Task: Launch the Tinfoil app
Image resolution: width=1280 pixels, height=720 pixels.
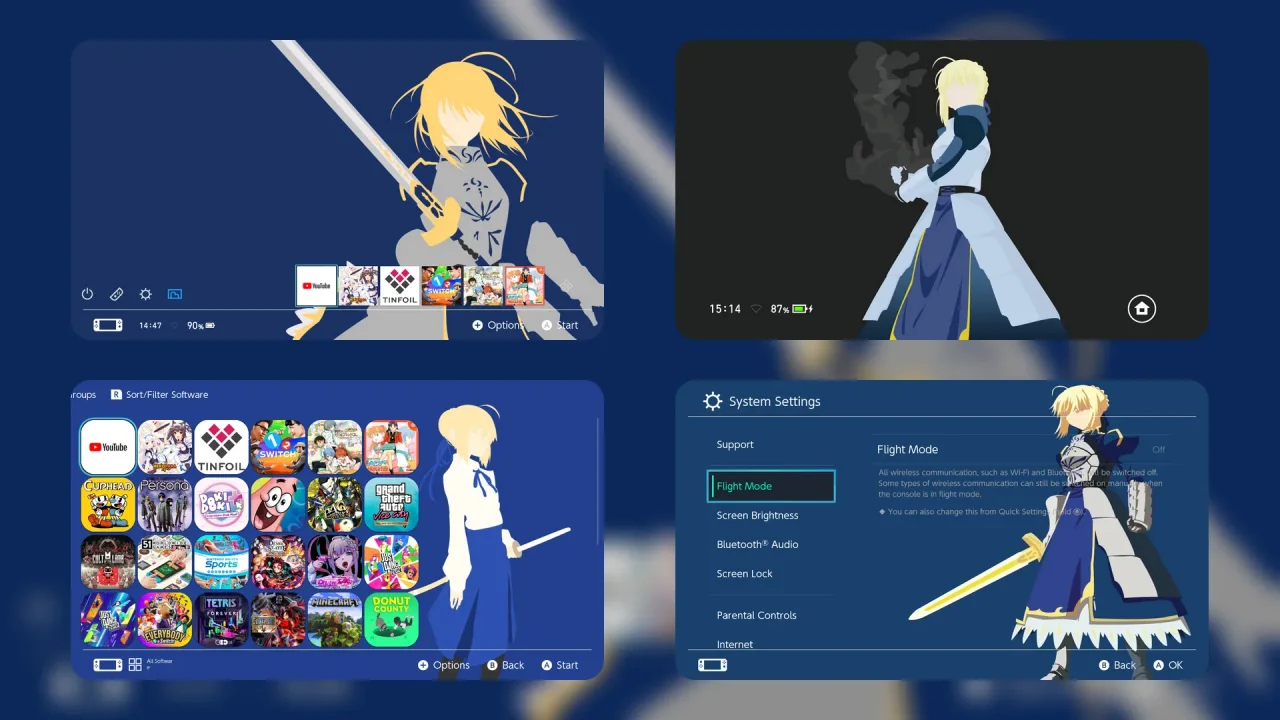Action: (x=221, y=446)
